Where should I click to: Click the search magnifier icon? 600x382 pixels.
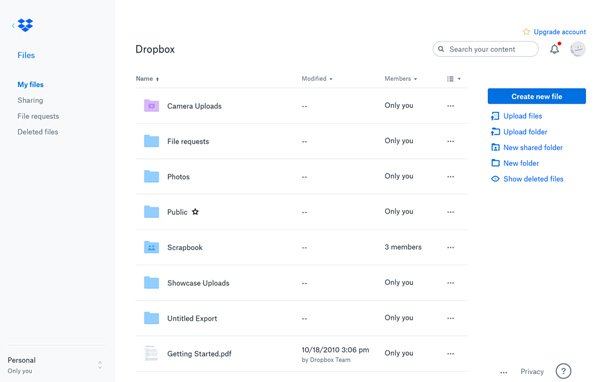[x=441, y=49]
